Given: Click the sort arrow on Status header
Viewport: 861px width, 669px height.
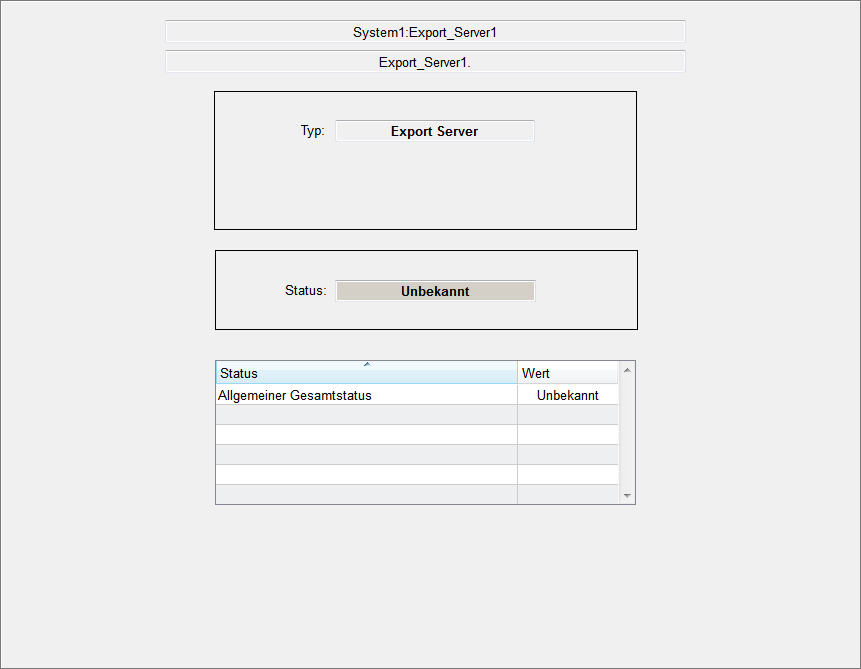Looking at the screenshot, I should point(367,364).
